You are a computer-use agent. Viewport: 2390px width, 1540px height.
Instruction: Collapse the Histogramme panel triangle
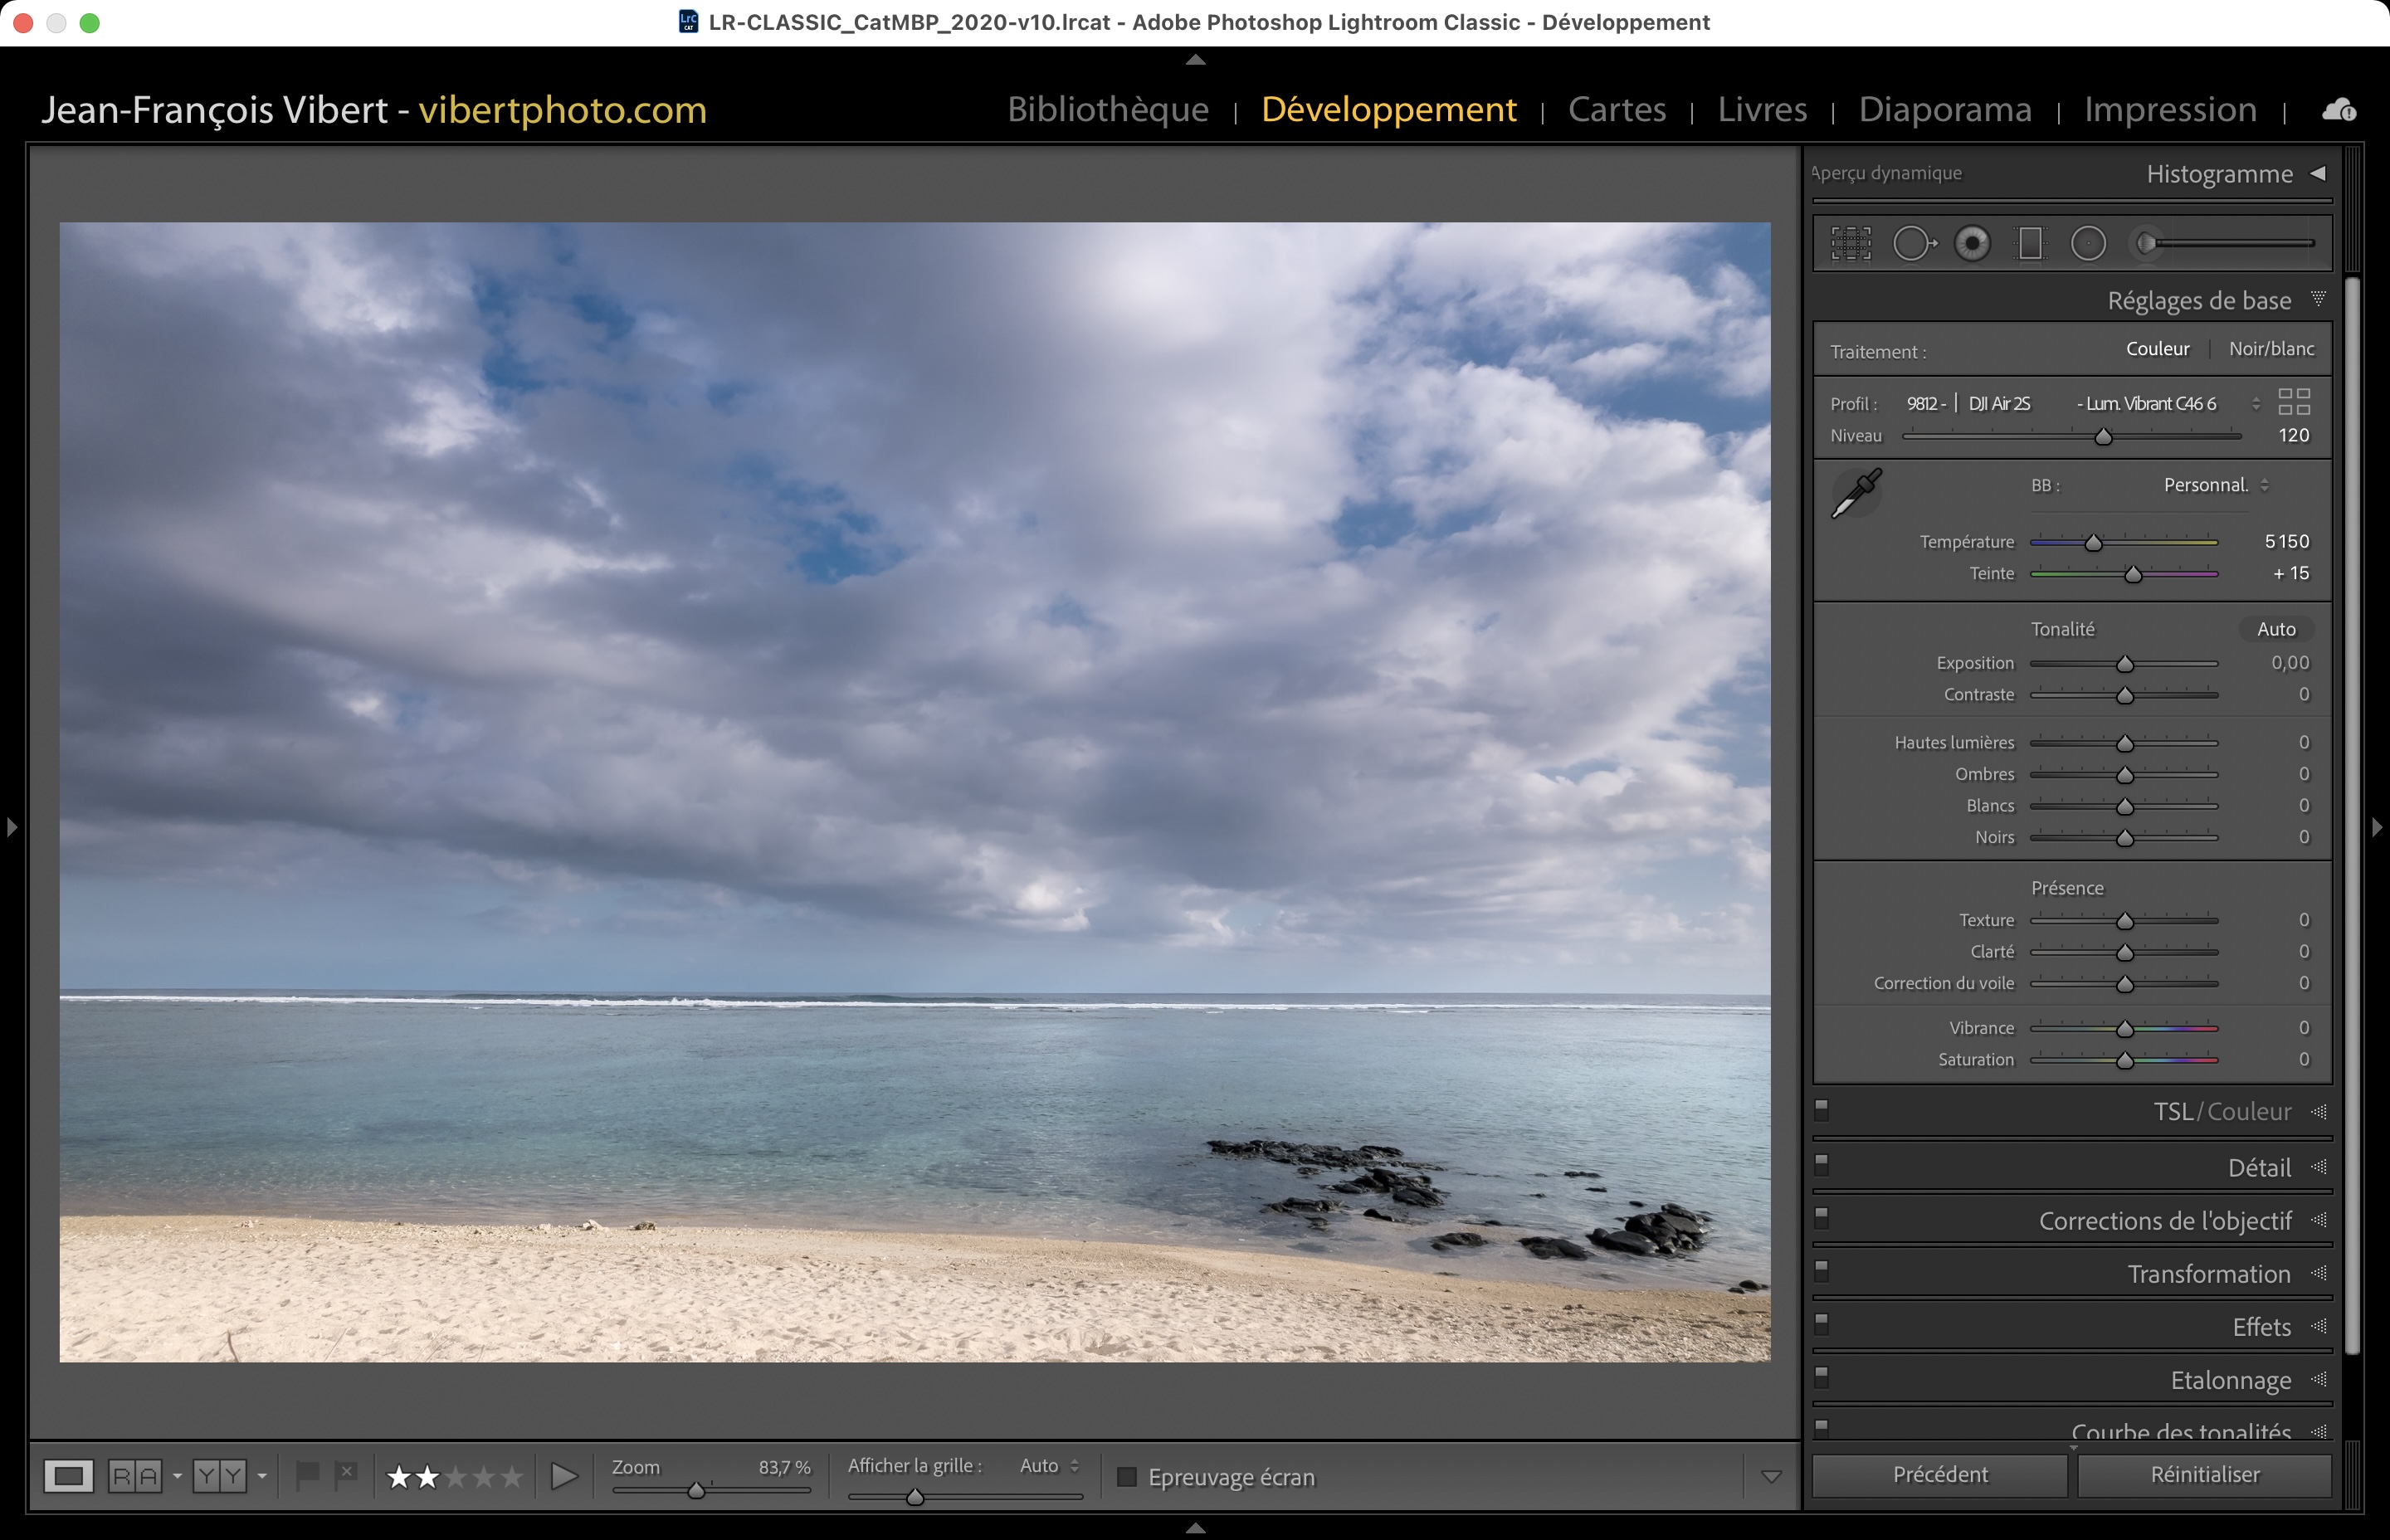click(x=2318, y=173)
